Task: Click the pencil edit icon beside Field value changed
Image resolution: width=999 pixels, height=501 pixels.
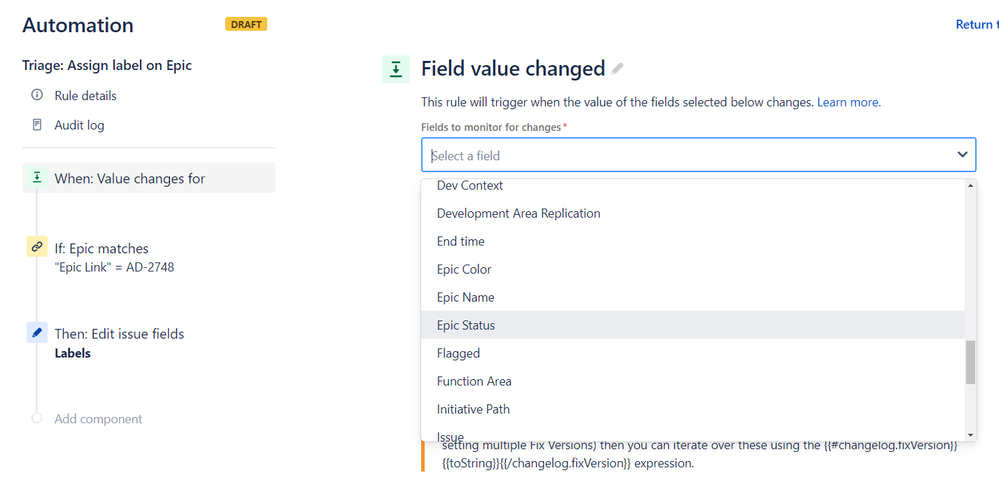Action: tap(617, 69)
